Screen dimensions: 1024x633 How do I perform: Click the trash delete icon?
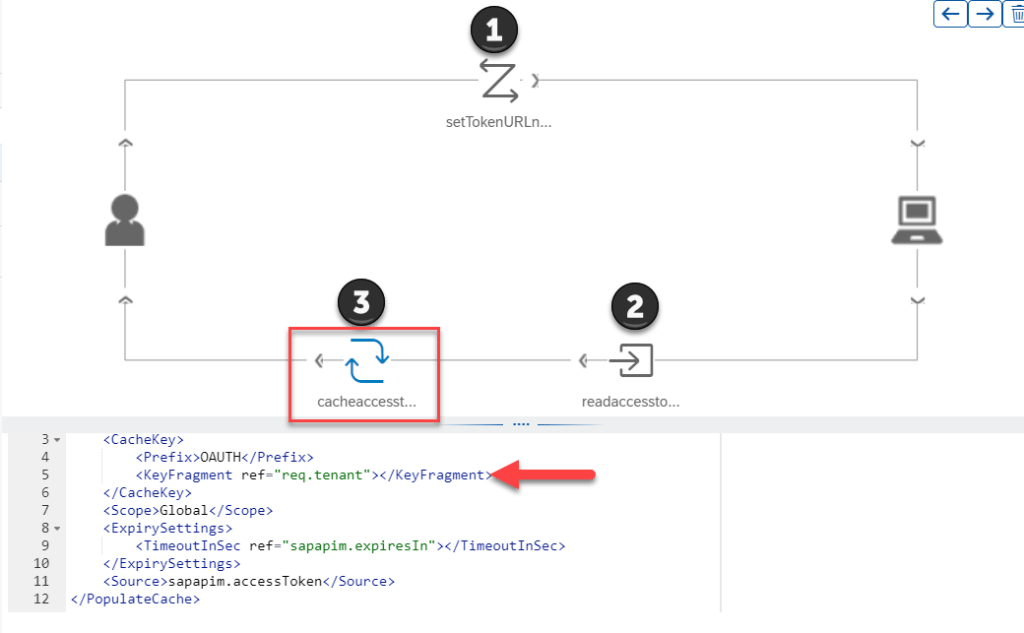coord(1016,13)
